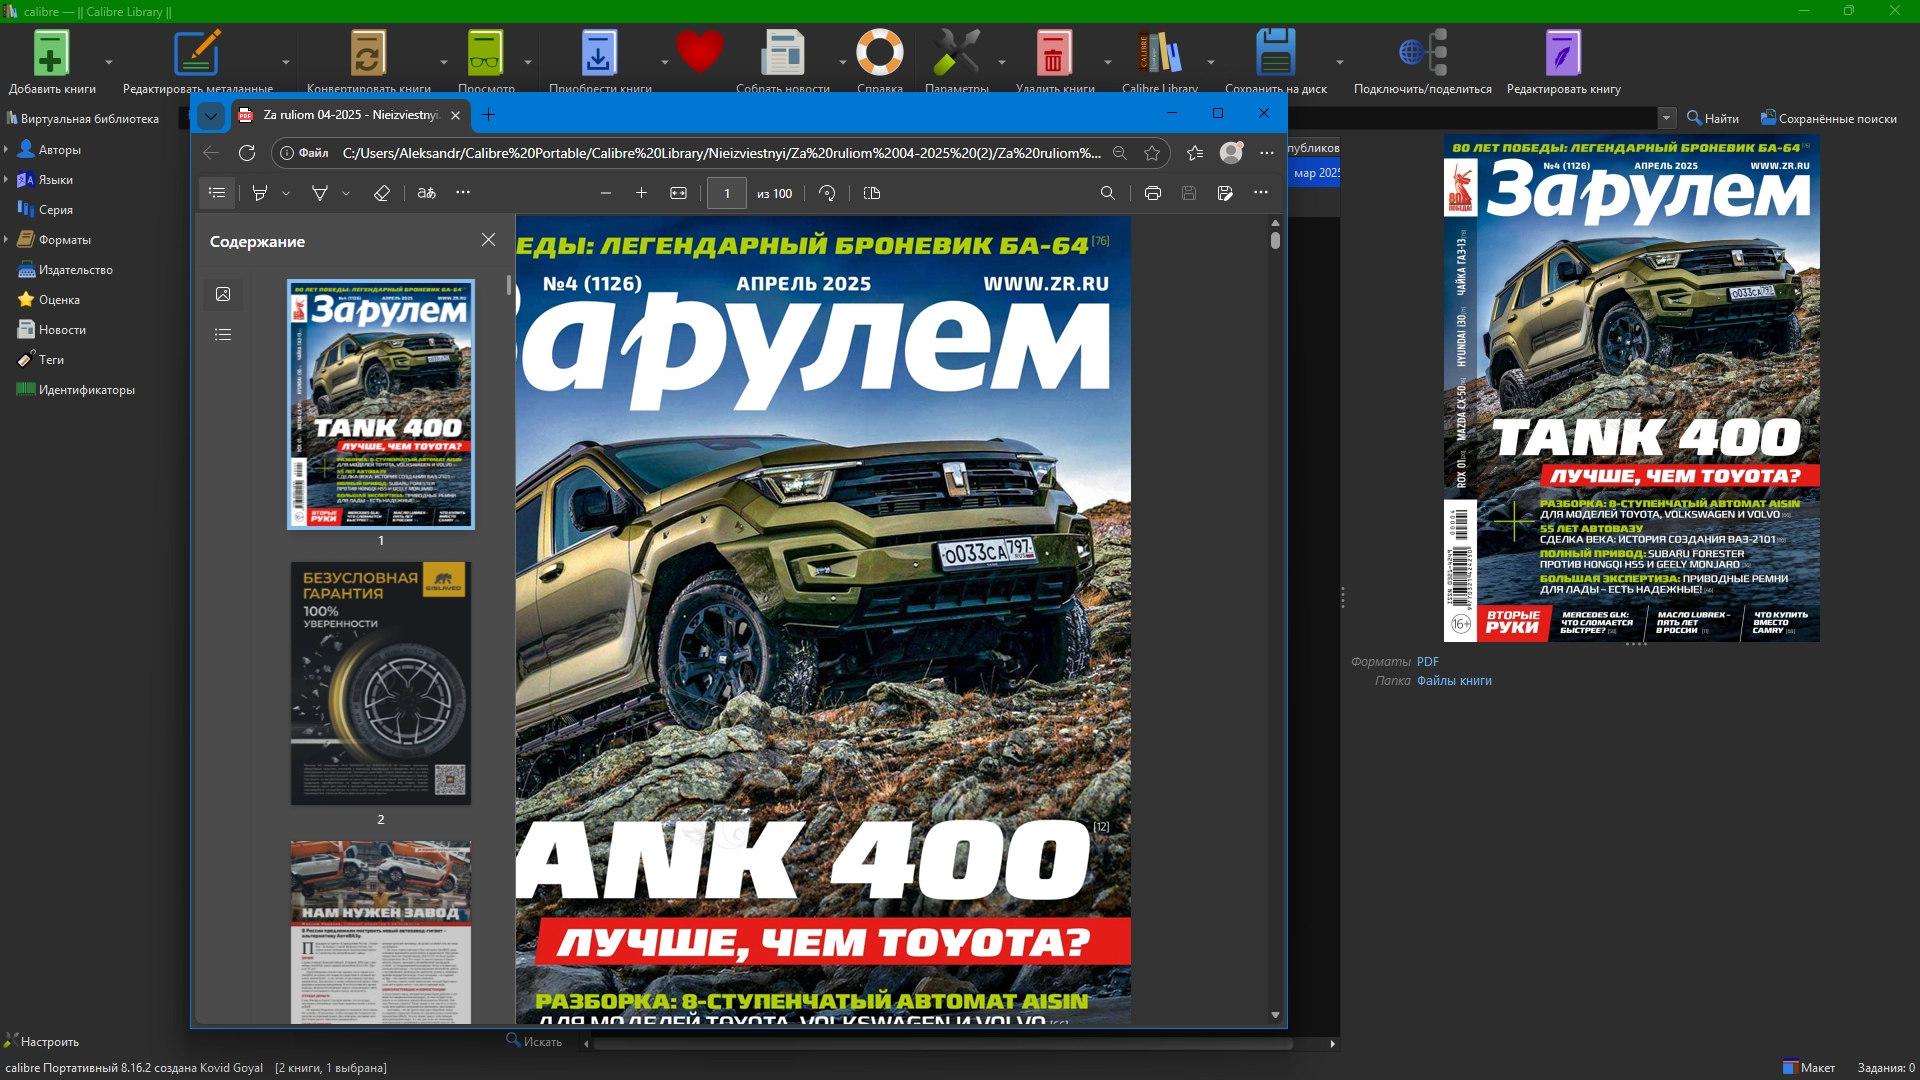Switch to outline list view in sidebar

coord(223,335)
